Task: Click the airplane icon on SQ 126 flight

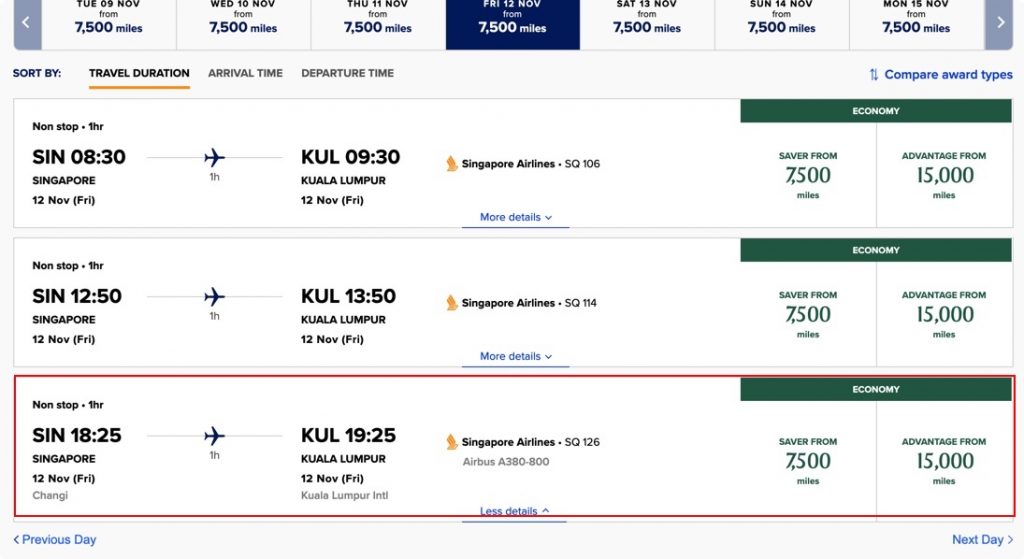Action: (214, 436)
